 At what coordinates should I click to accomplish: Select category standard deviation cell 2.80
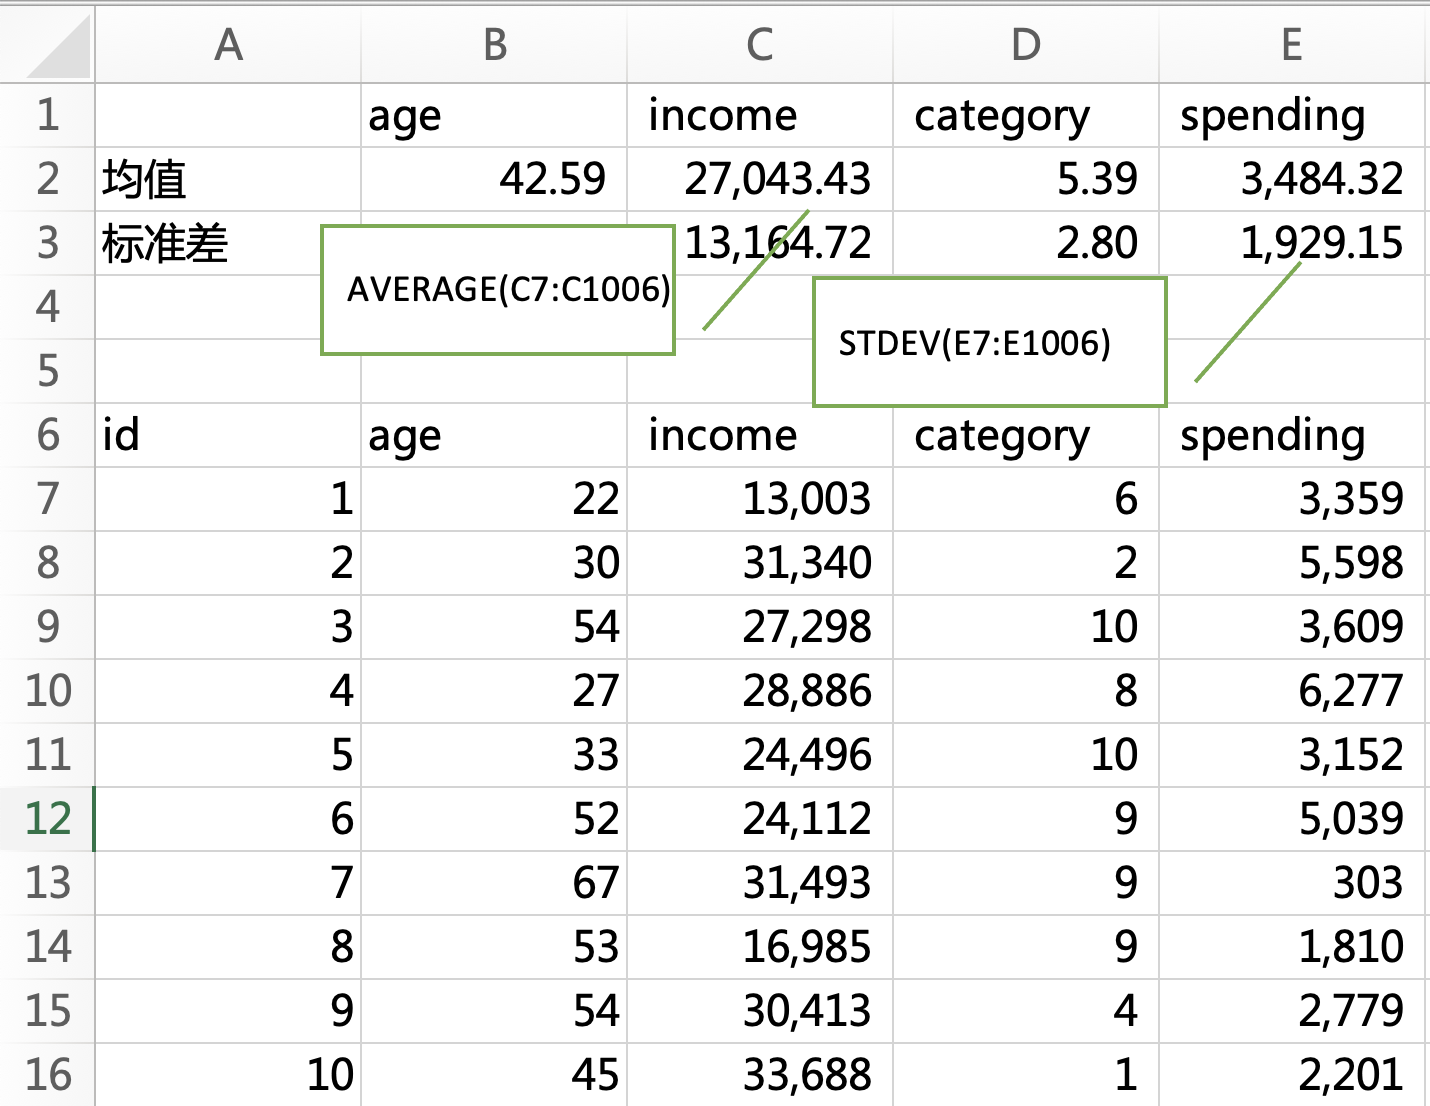coord(1026,243)
